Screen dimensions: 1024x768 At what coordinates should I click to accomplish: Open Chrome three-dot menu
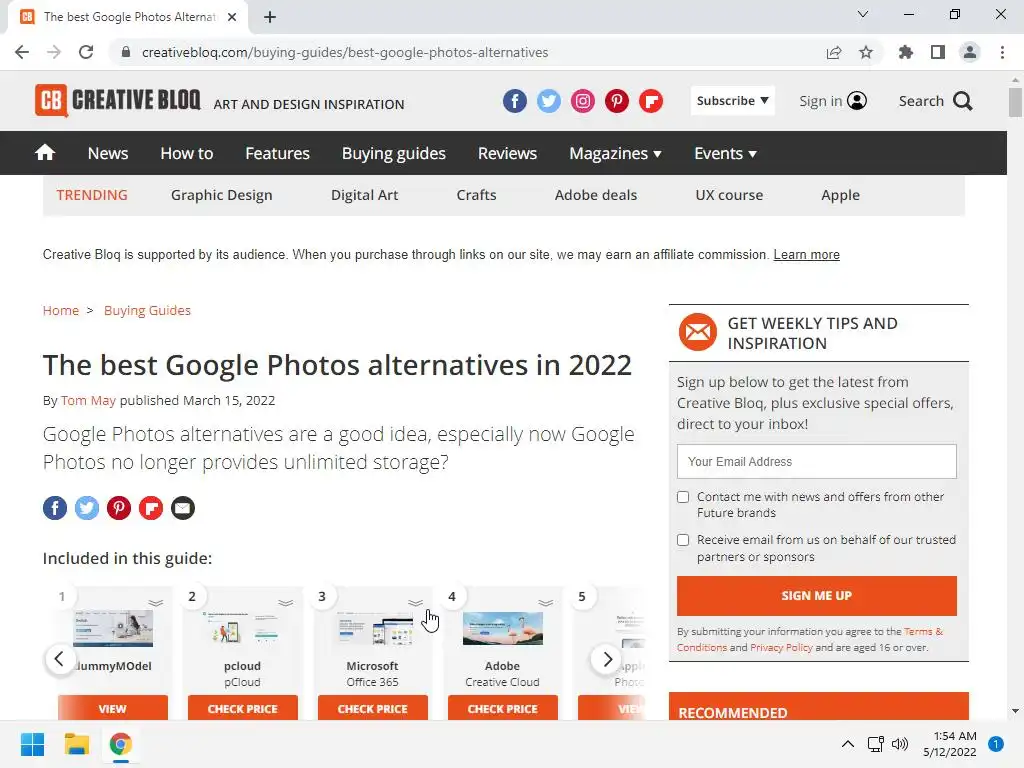click(x=1002, y=52)
